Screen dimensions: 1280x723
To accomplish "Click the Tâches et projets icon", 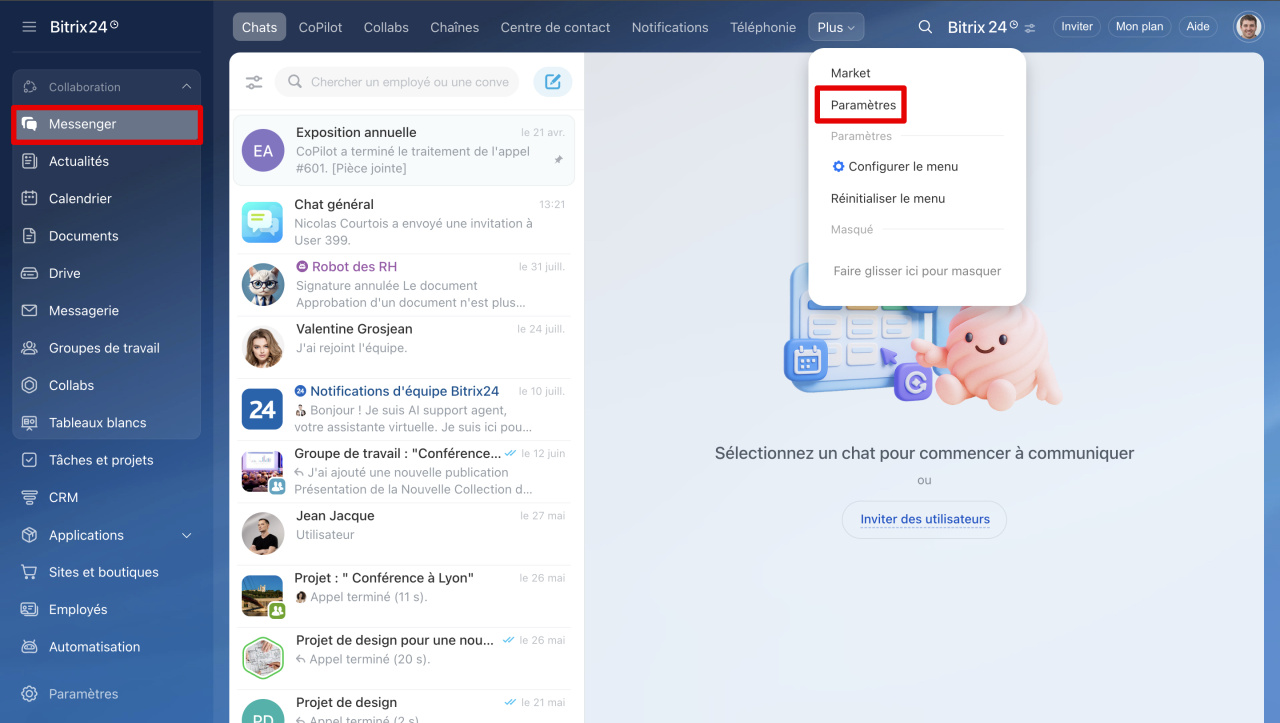I will 30,460.
